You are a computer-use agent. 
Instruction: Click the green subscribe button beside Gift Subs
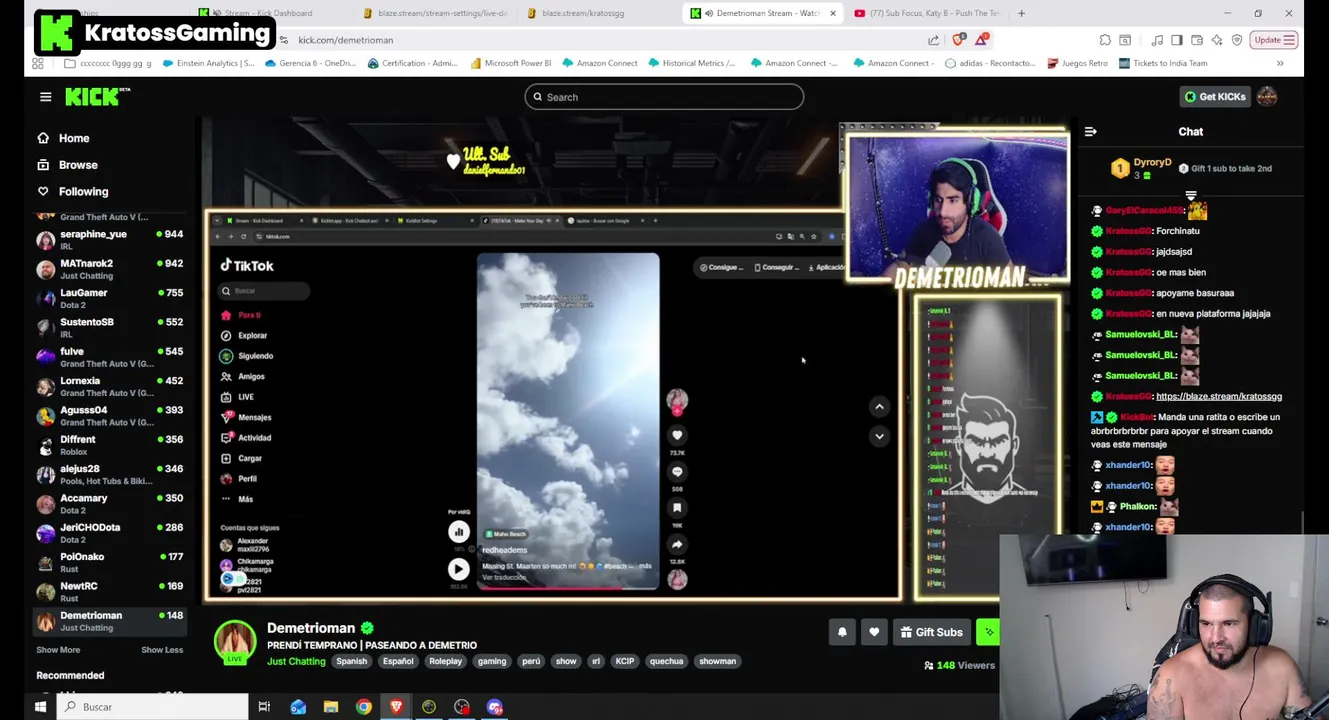pos(988,632)
